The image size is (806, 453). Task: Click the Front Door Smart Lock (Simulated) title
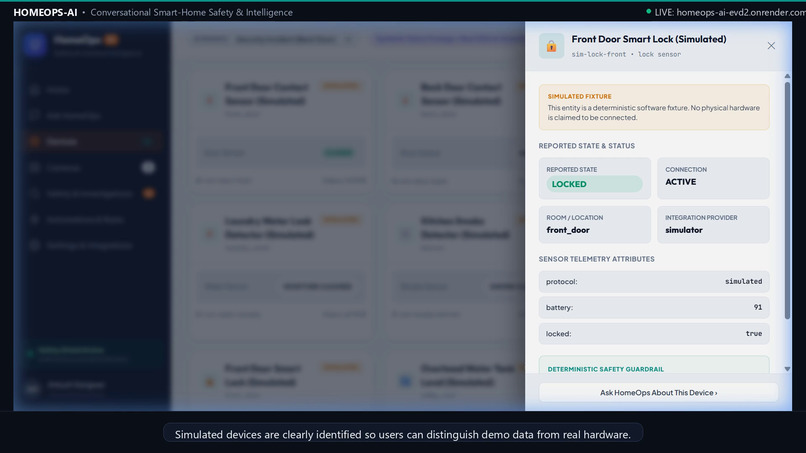[649, 39]
